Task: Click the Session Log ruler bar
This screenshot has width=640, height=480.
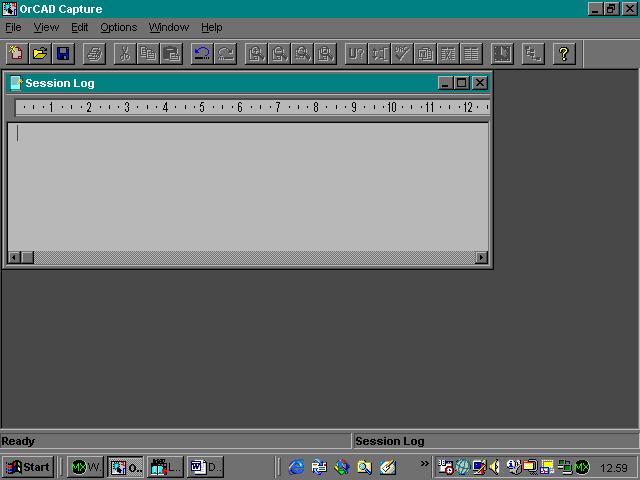Action: point(252,107)
